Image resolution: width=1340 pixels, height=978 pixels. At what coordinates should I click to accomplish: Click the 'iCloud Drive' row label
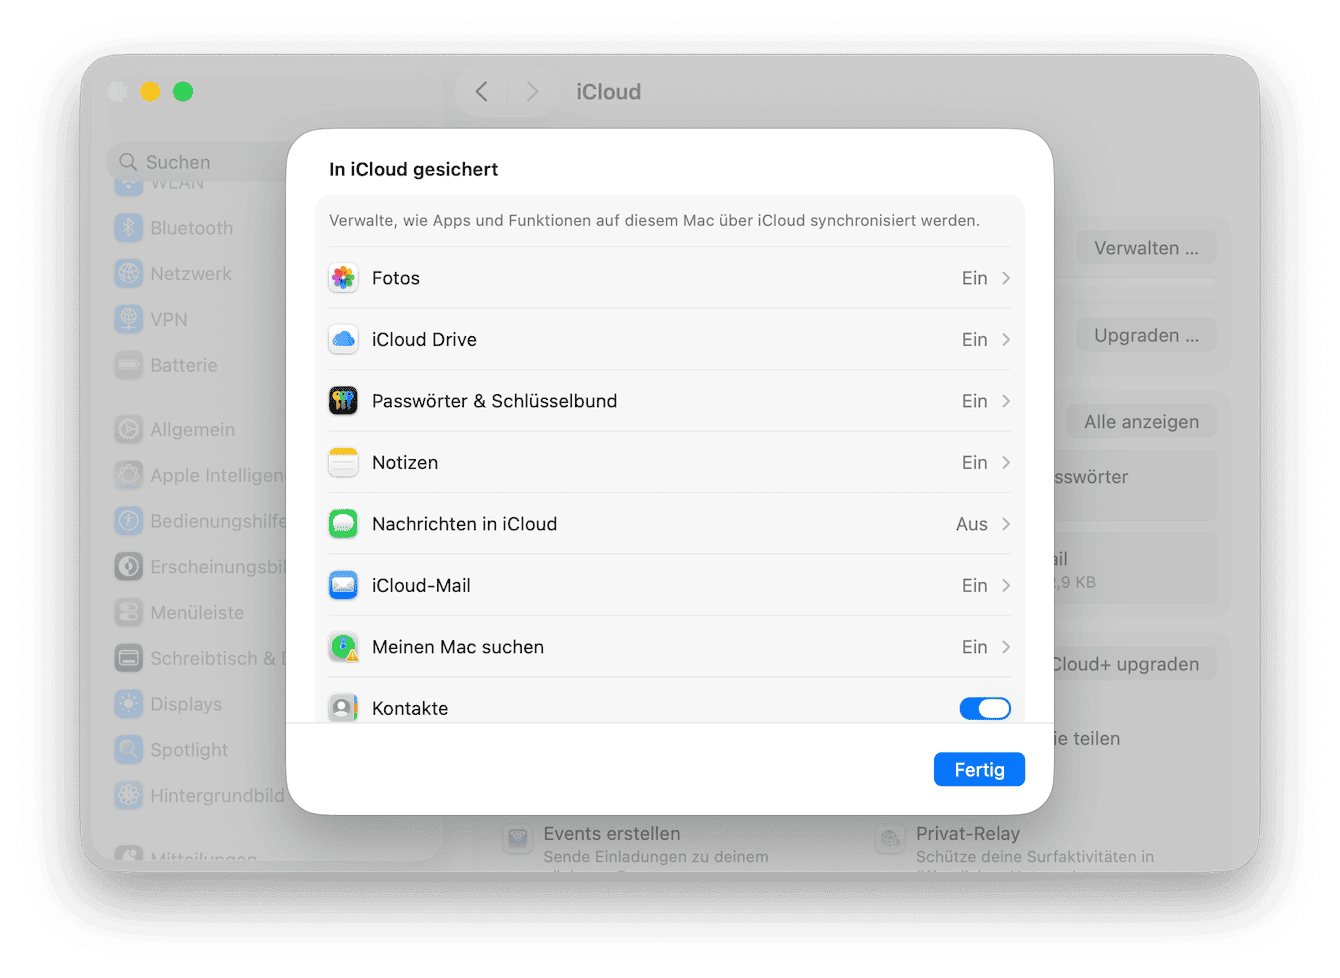point(424,340)
